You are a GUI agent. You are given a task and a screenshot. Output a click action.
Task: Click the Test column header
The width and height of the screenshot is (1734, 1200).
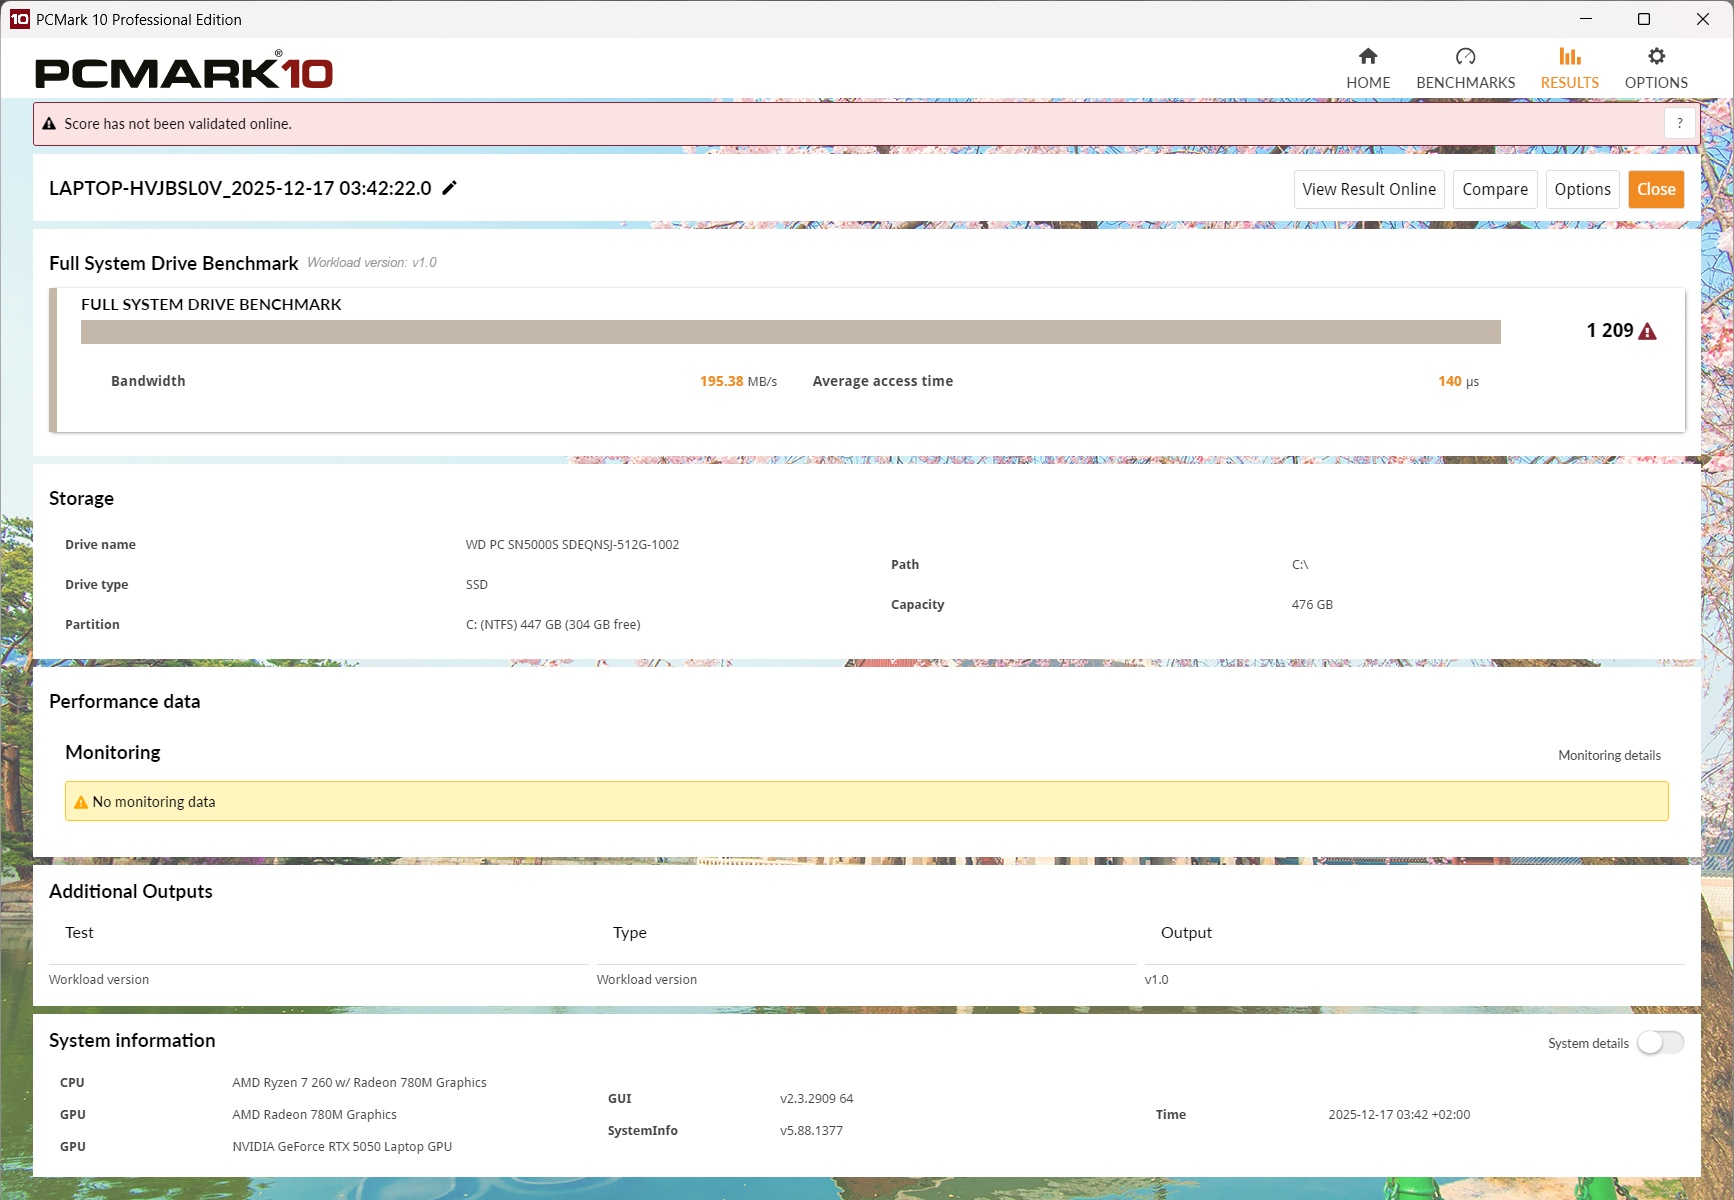point(79,933)
